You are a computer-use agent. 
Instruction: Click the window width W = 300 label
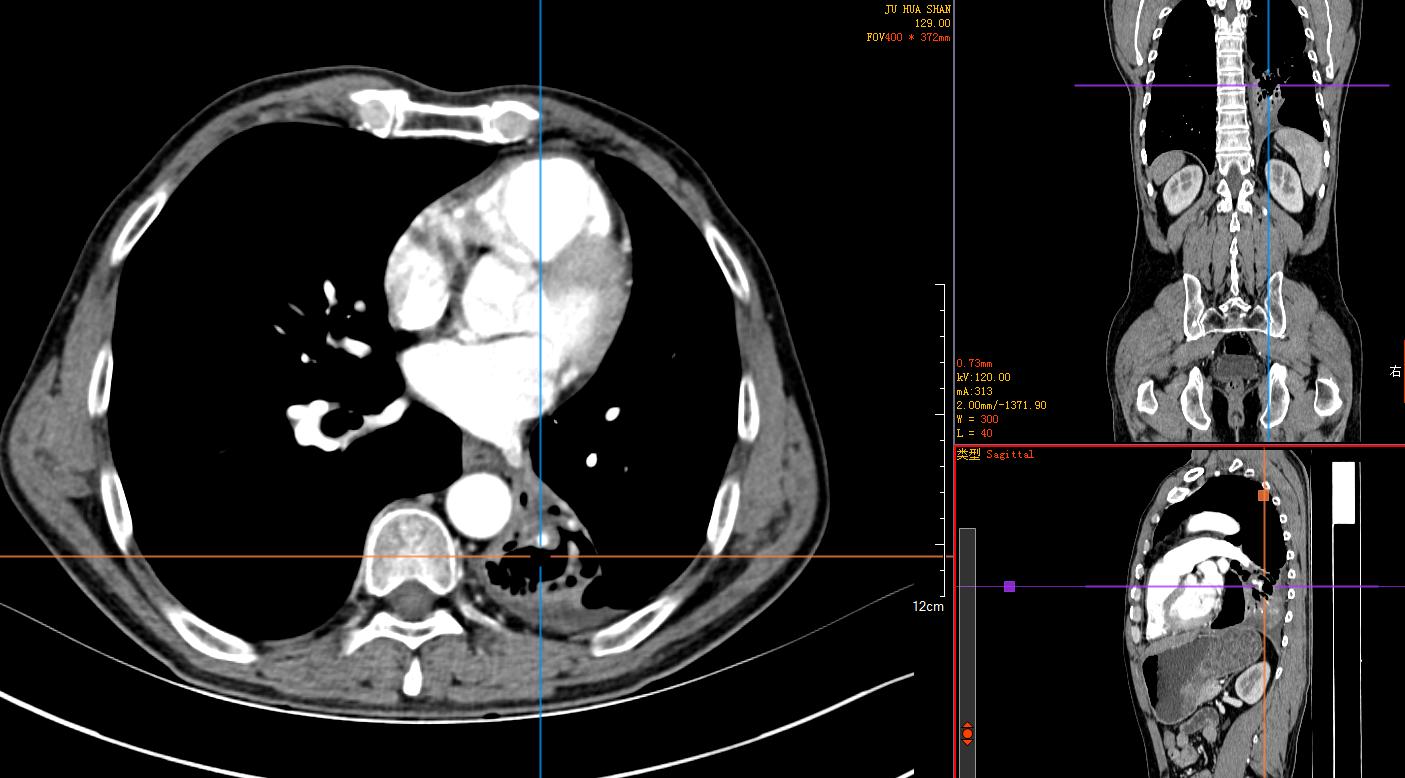pyautogui.click(x=977, y=419)
